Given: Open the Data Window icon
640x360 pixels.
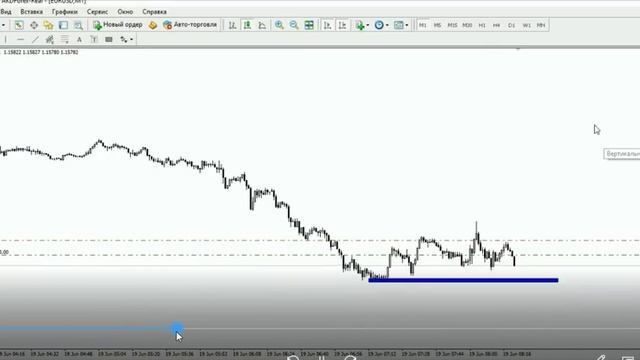Looking at the screenshot, I should tap(34, 25).
